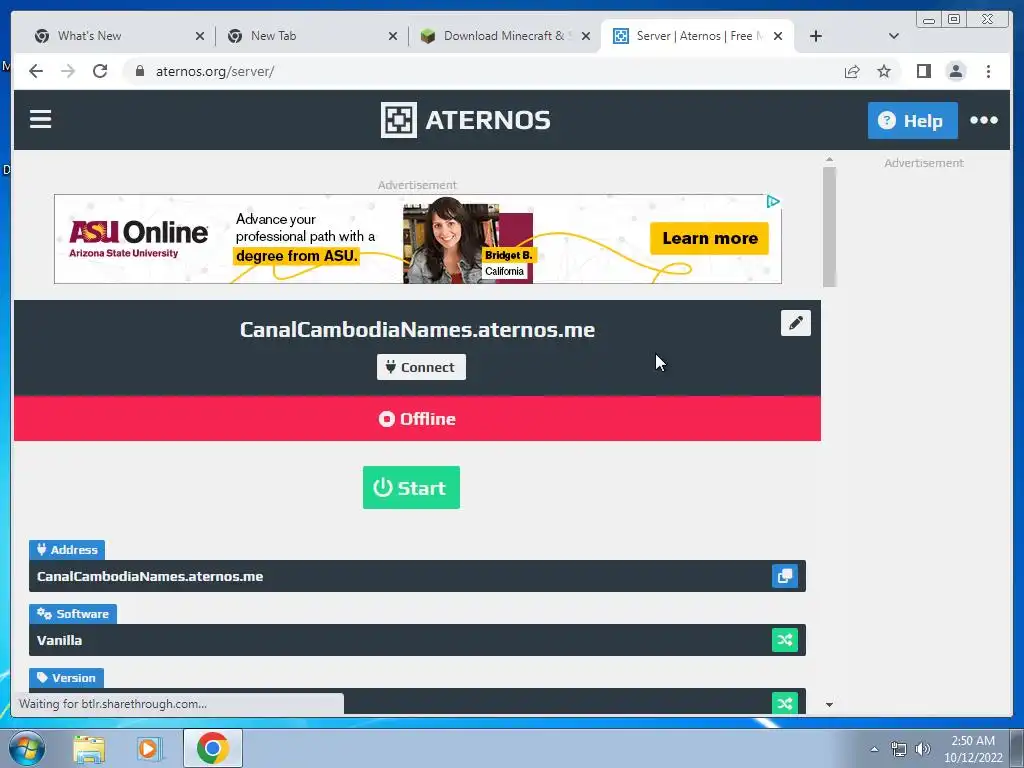Click the Address label
Screen dimensions: 1024x768
pyautogui.click(x=67, y=550)
